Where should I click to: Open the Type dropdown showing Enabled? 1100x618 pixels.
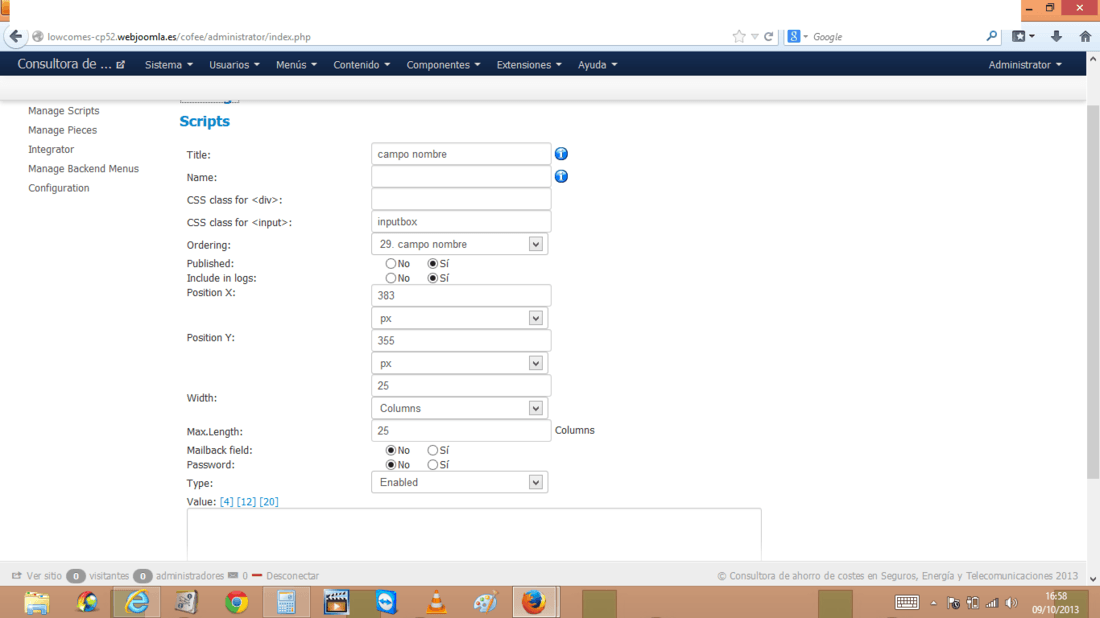(x=460, y=483)
